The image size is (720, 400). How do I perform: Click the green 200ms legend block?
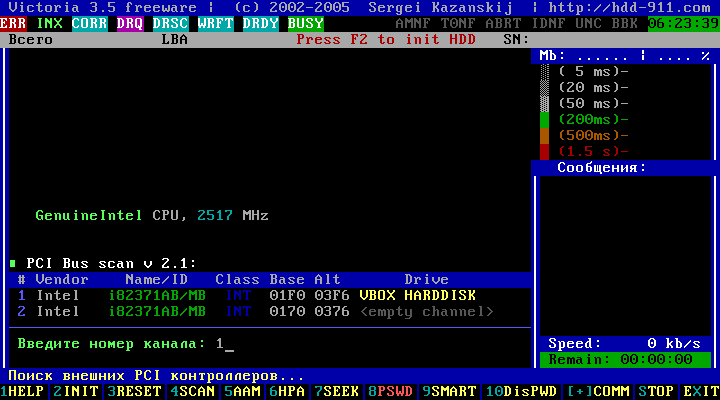(545, 120)
